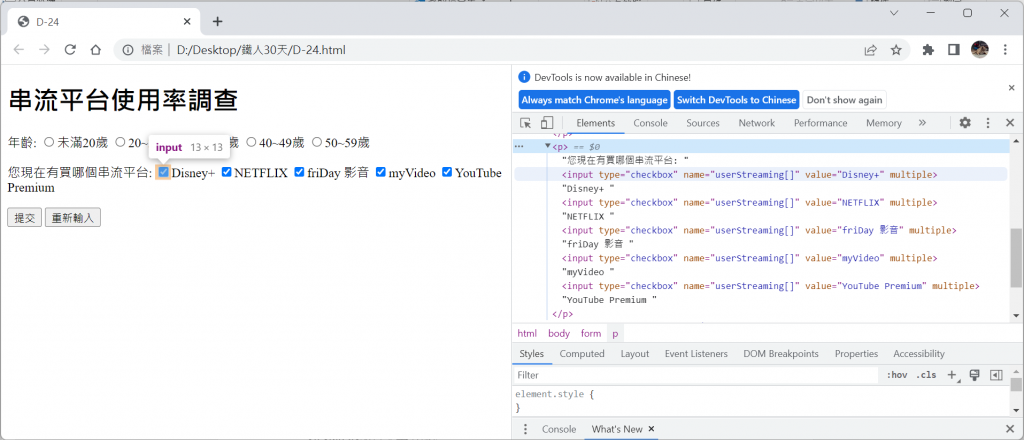The height and width of the screenshot is (440, 1024).
Task: Toggle the DevTools device toolbar icon
Action: [547, 123]
